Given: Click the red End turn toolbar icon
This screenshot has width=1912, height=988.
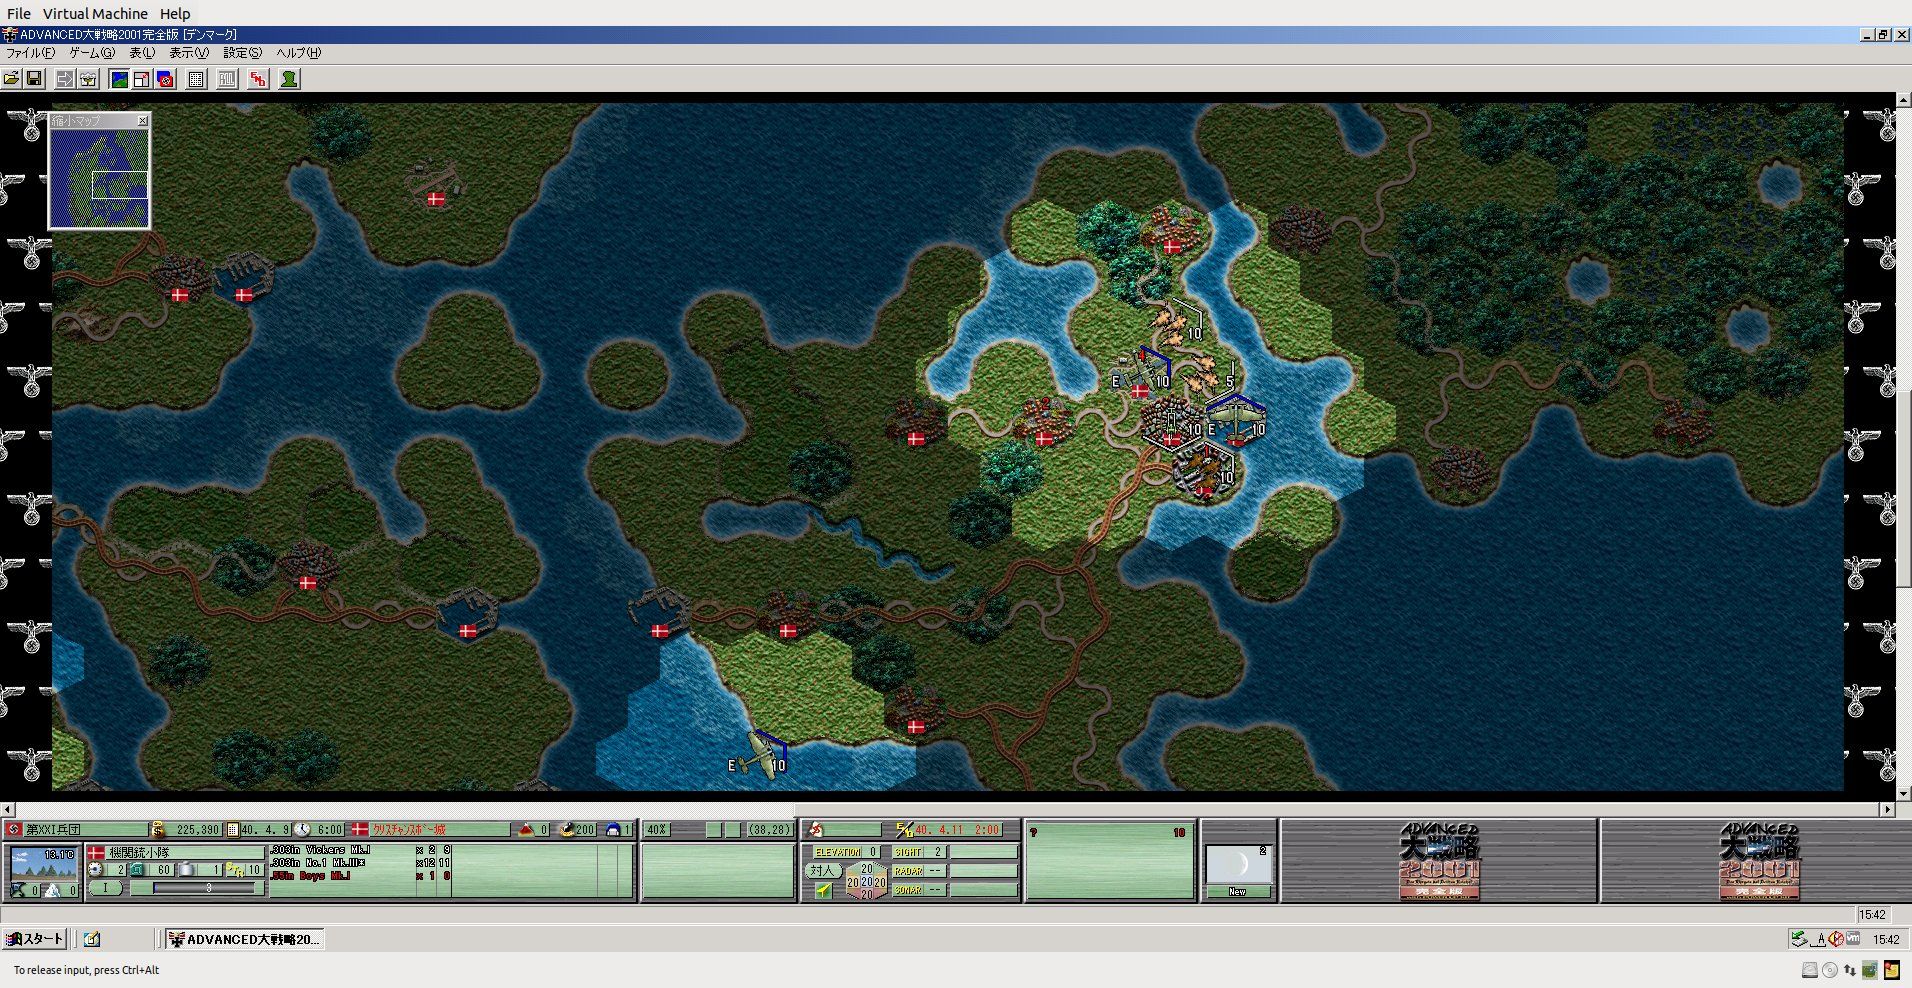Looking at the screenshot, I should pyautogui.click(x=259, y=79).
